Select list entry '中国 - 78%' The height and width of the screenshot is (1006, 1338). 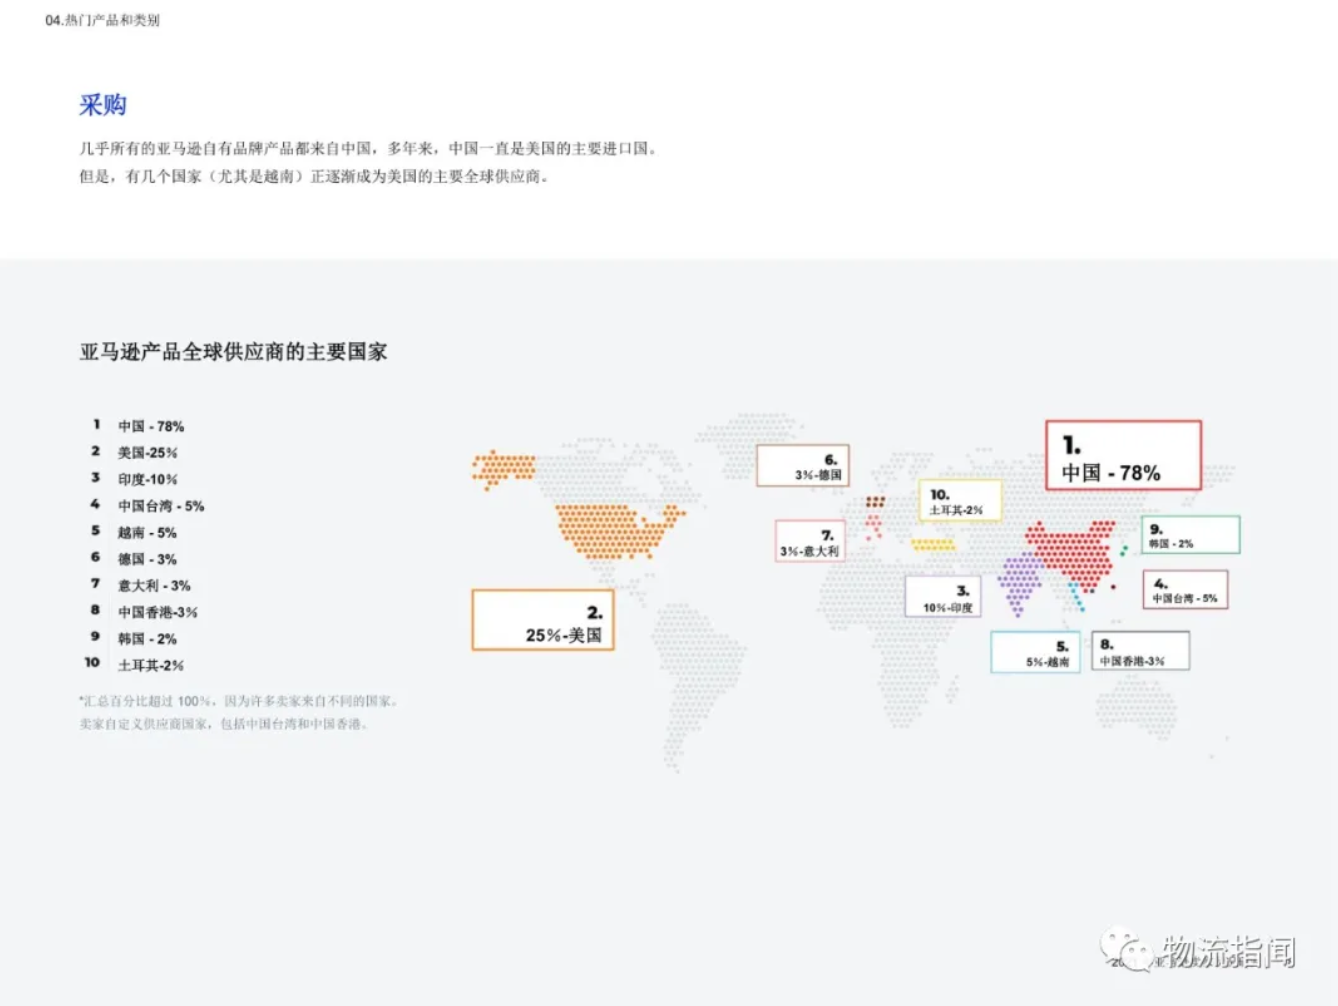click(151, 426)
